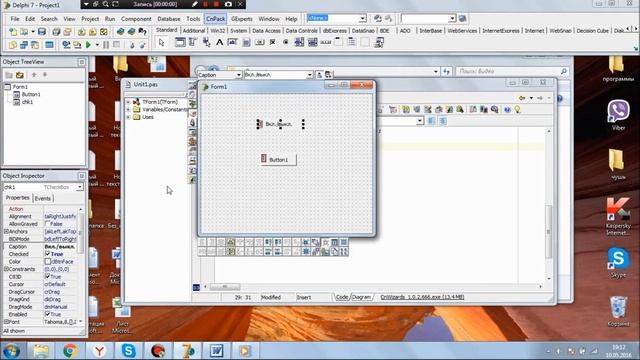
Task: Open Google Chrome from the taskbar
Action: click(70, 351)
